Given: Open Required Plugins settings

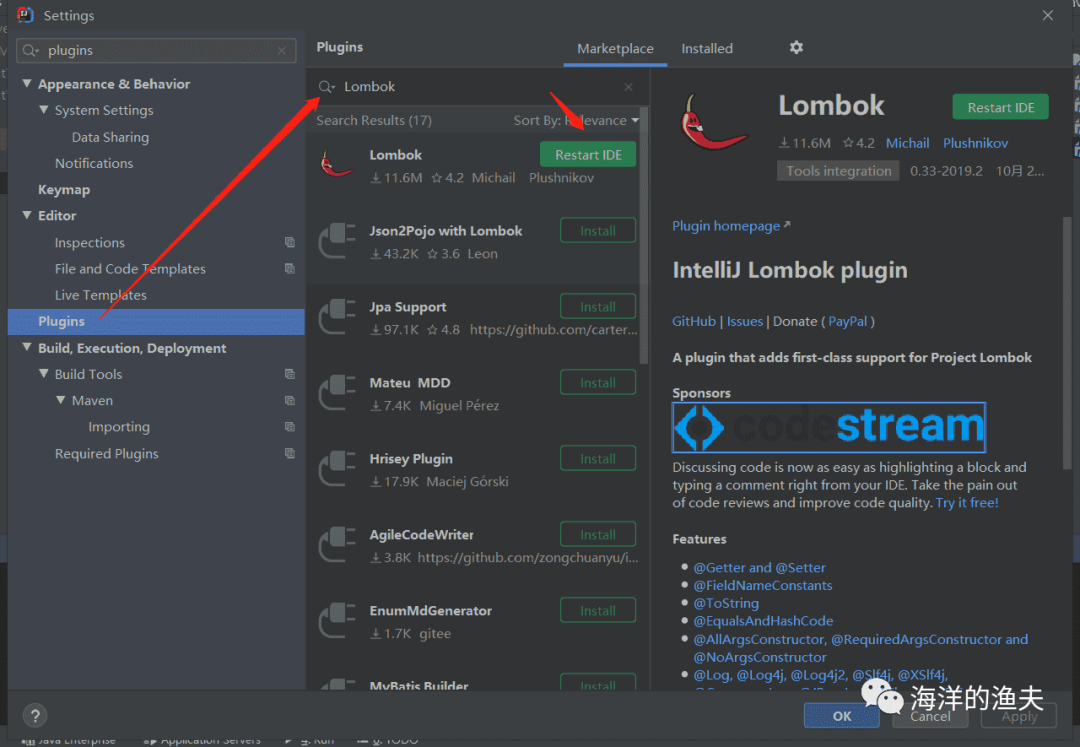Looking at the screenshot, I should 107,454.
